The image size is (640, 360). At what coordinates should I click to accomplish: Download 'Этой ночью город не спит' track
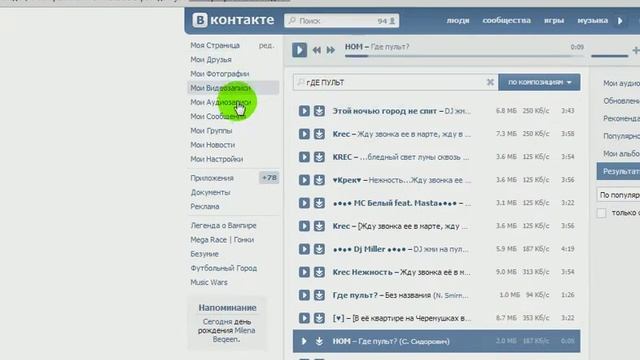[319, 111]
